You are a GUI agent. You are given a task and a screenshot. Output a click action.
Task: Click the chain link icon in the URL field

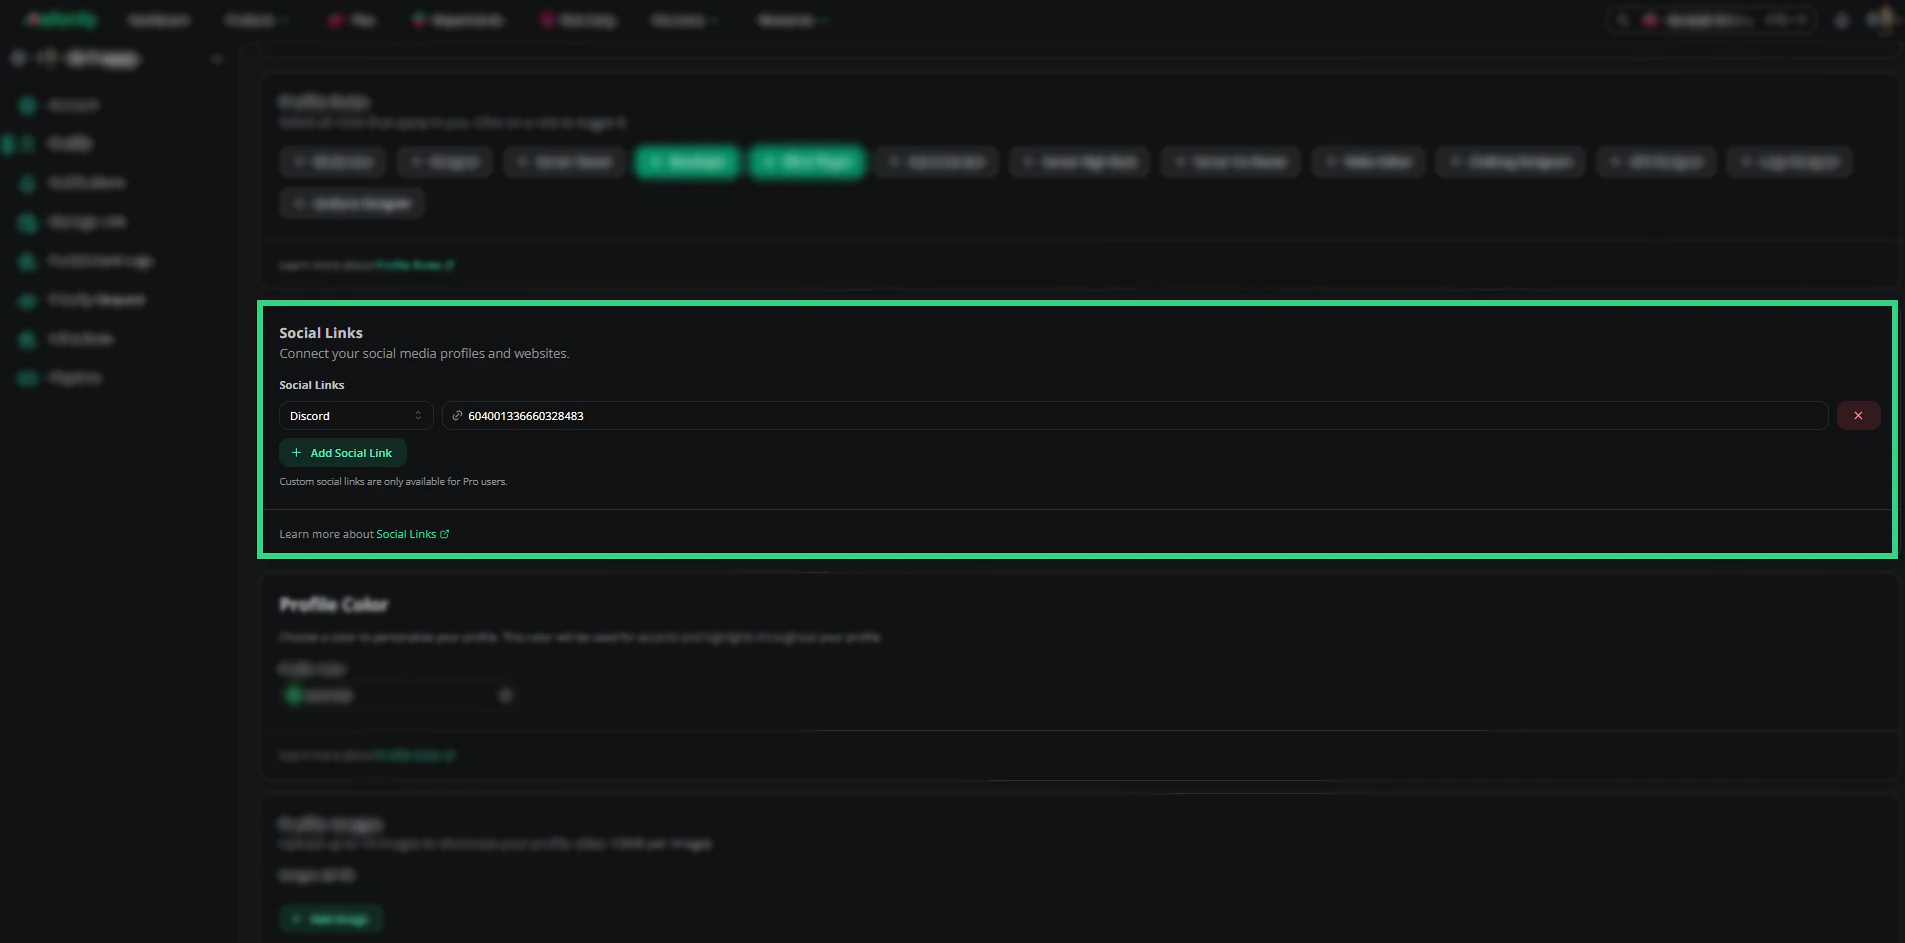457,416
